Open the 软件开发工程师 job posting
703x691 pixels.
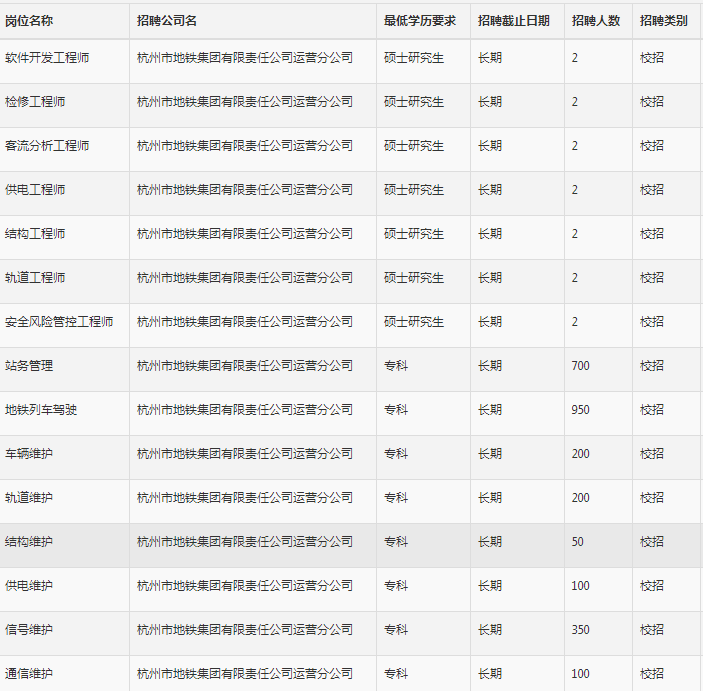(x=47, y=58)
